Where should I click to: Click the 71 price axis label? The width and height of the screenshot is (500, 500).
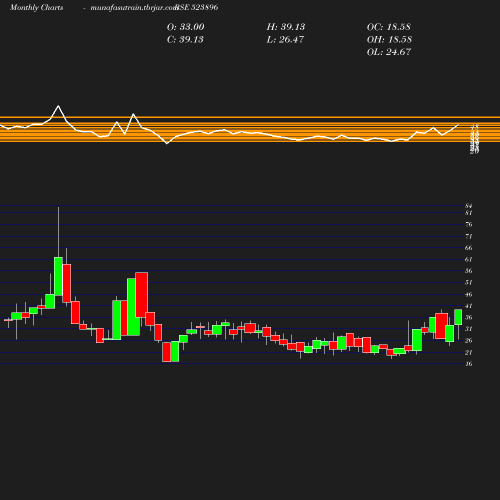[x=469, y=236]
